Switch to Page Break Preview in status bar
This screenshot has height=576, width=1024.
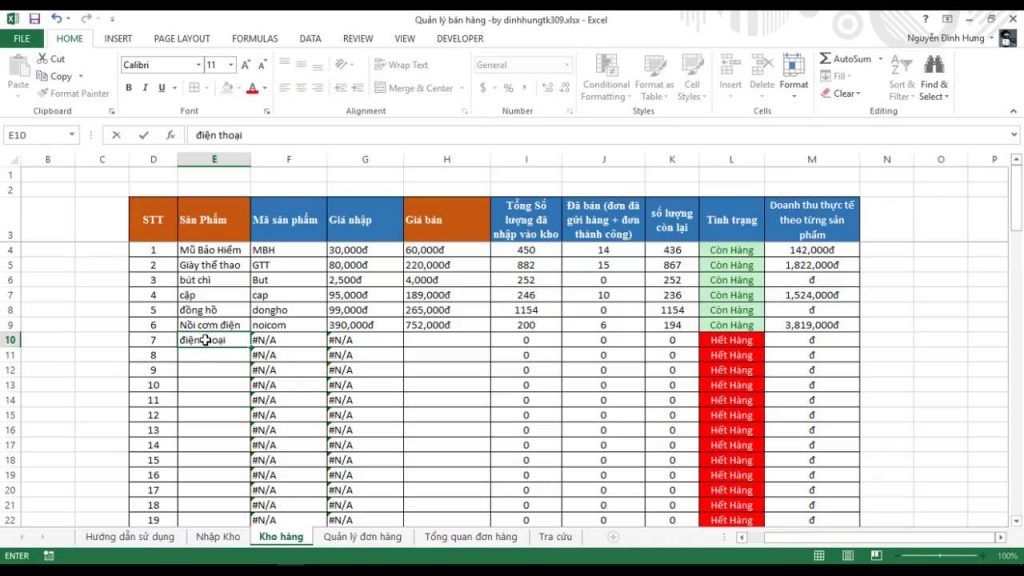point(876,556)
